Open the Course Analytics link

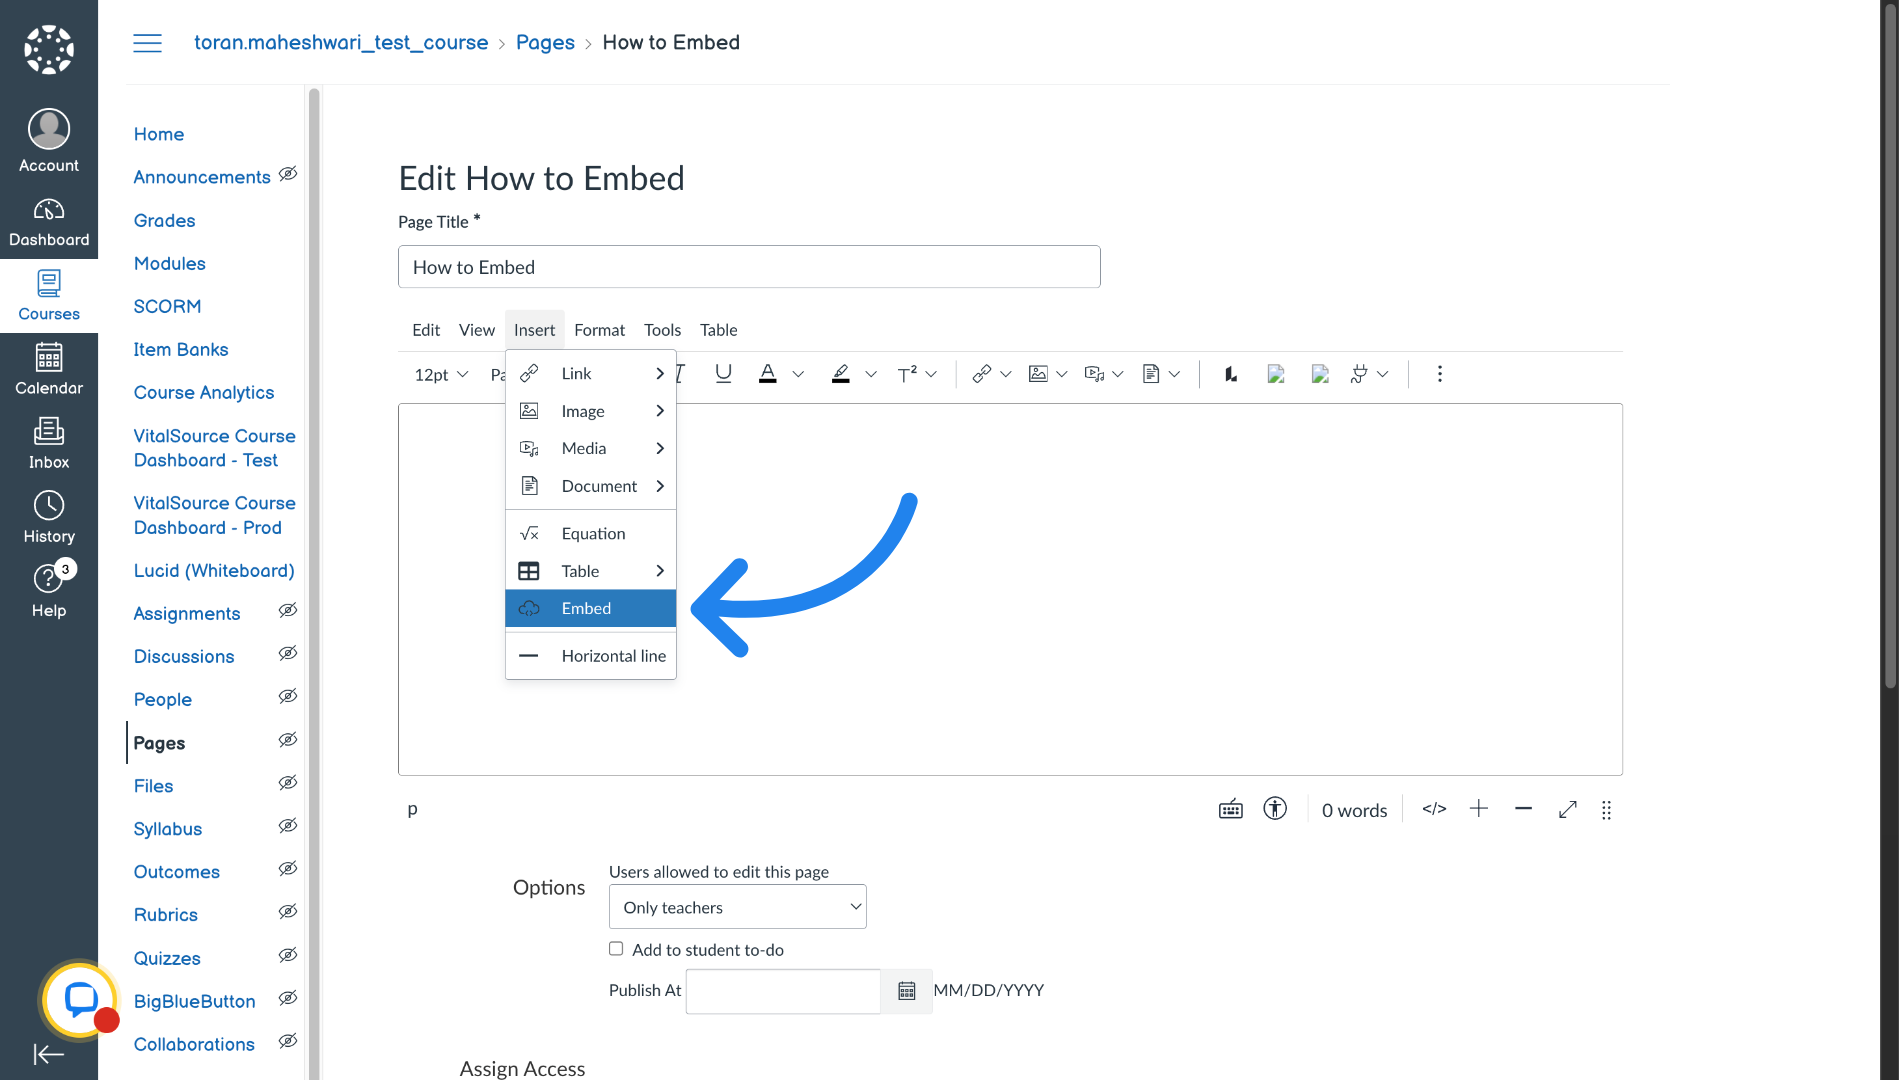tap(204, 392)
